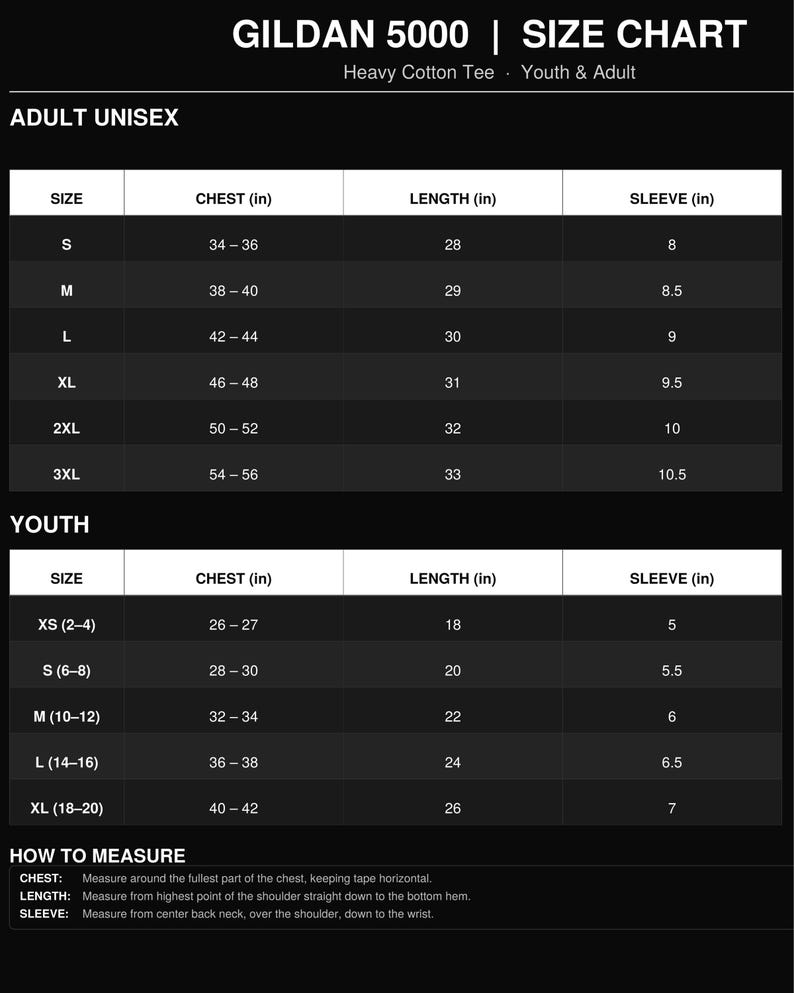Select the adult 2XL size row label
The height and width of the screenshot is (993, 794).
pyautogui.click(x=66, y=428)
